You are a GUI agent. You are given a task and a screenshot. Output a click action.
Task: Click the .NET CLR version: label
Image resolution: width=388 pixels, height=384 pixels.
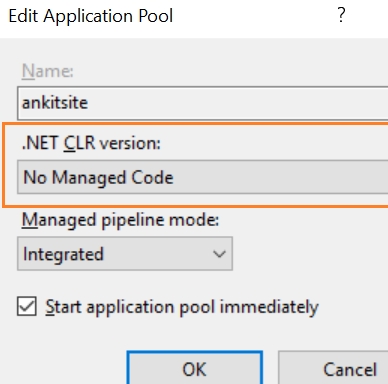(x=91, y=143)
